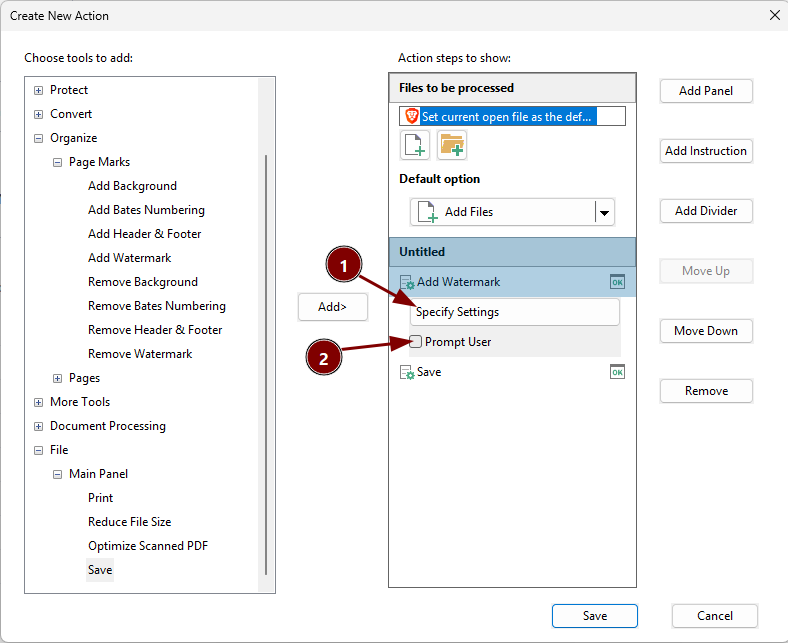Select Remove Watermark tool
The height and width of the screenshot is (643, 788).
[140, 354]
